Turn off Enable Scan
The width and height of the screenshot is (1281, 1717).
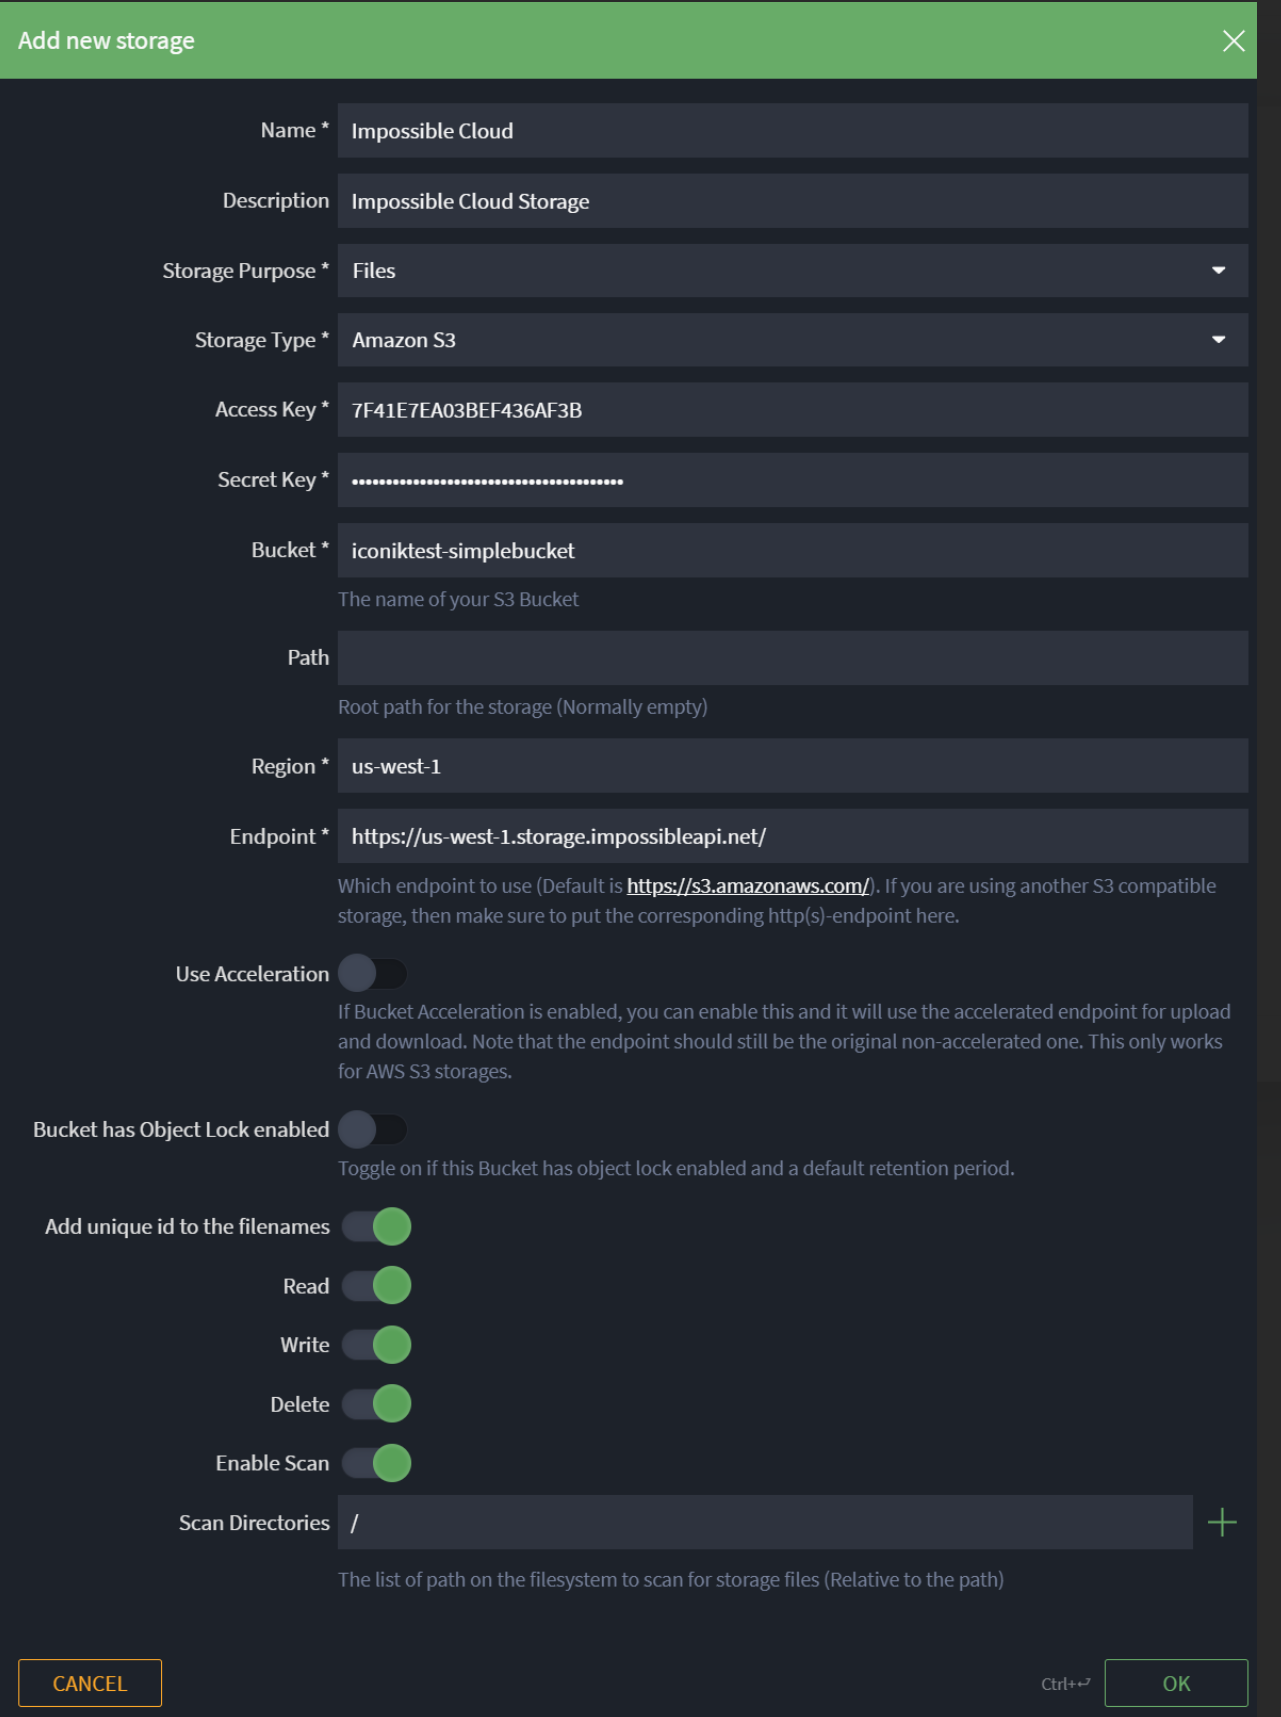[x=375, y=1463]
